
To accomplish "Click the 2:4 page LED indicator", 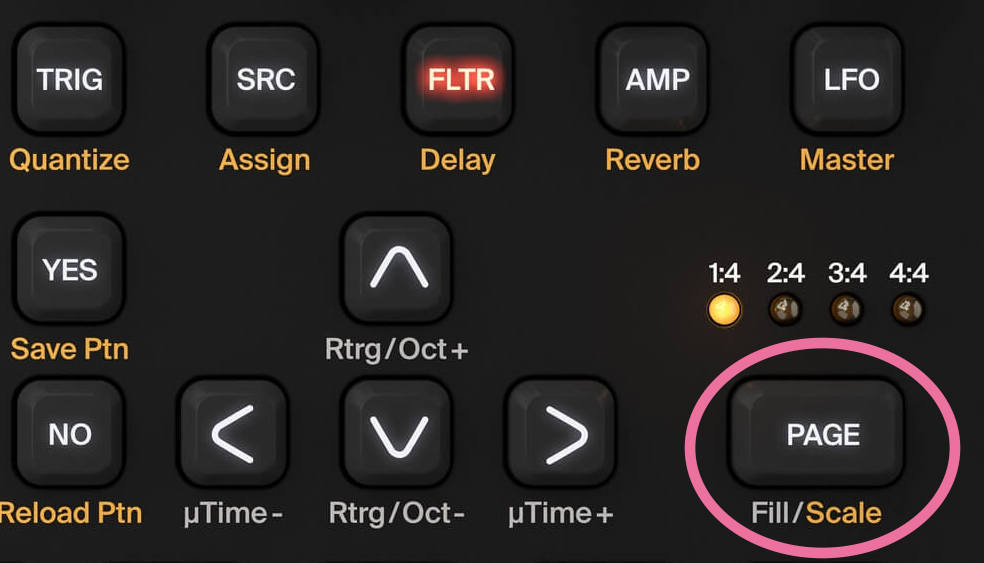I will click(x=785, y=309).
